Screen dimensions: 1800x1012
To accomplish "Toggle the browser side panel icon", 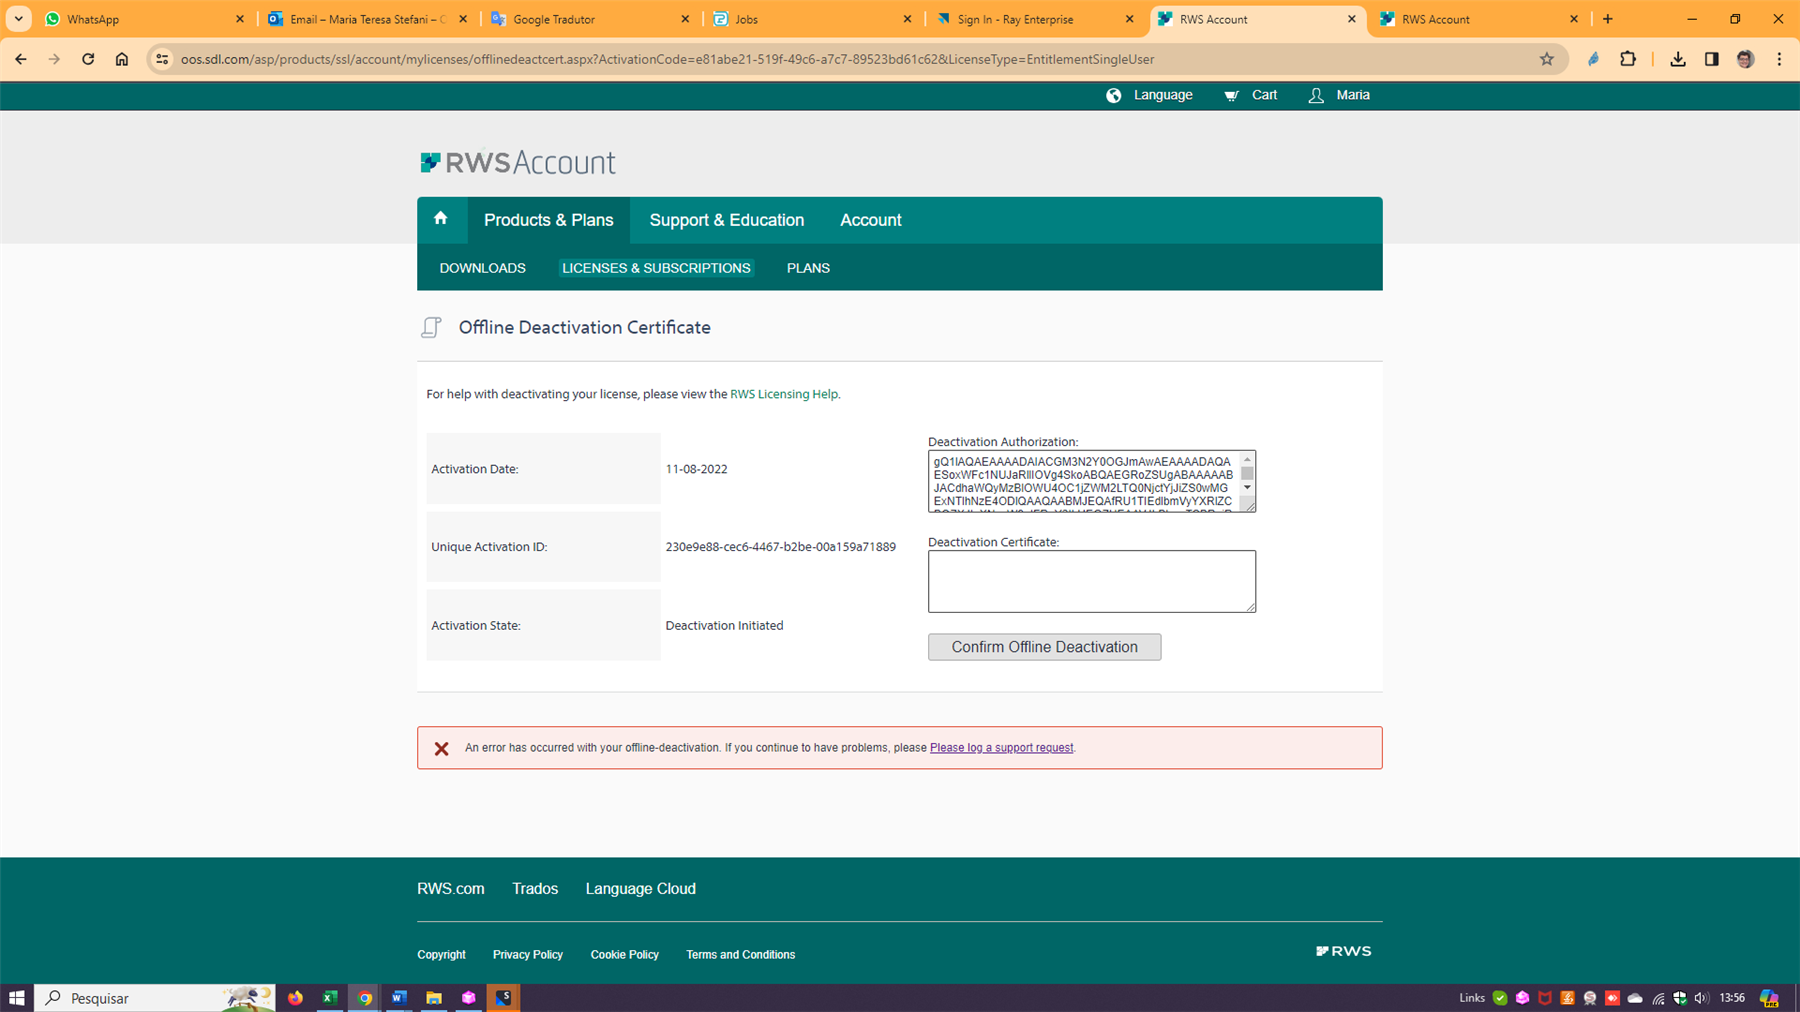I will tap(1712, 59).
